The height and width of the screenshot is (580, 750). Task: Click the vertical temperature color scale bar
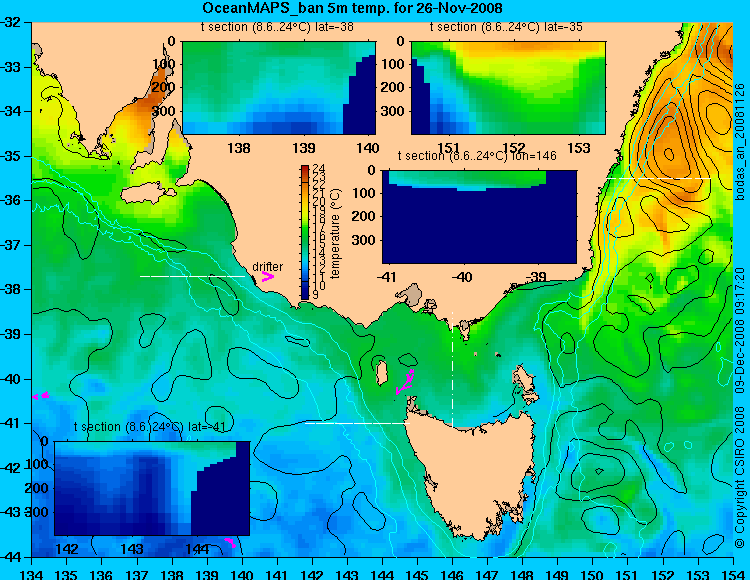305,232
